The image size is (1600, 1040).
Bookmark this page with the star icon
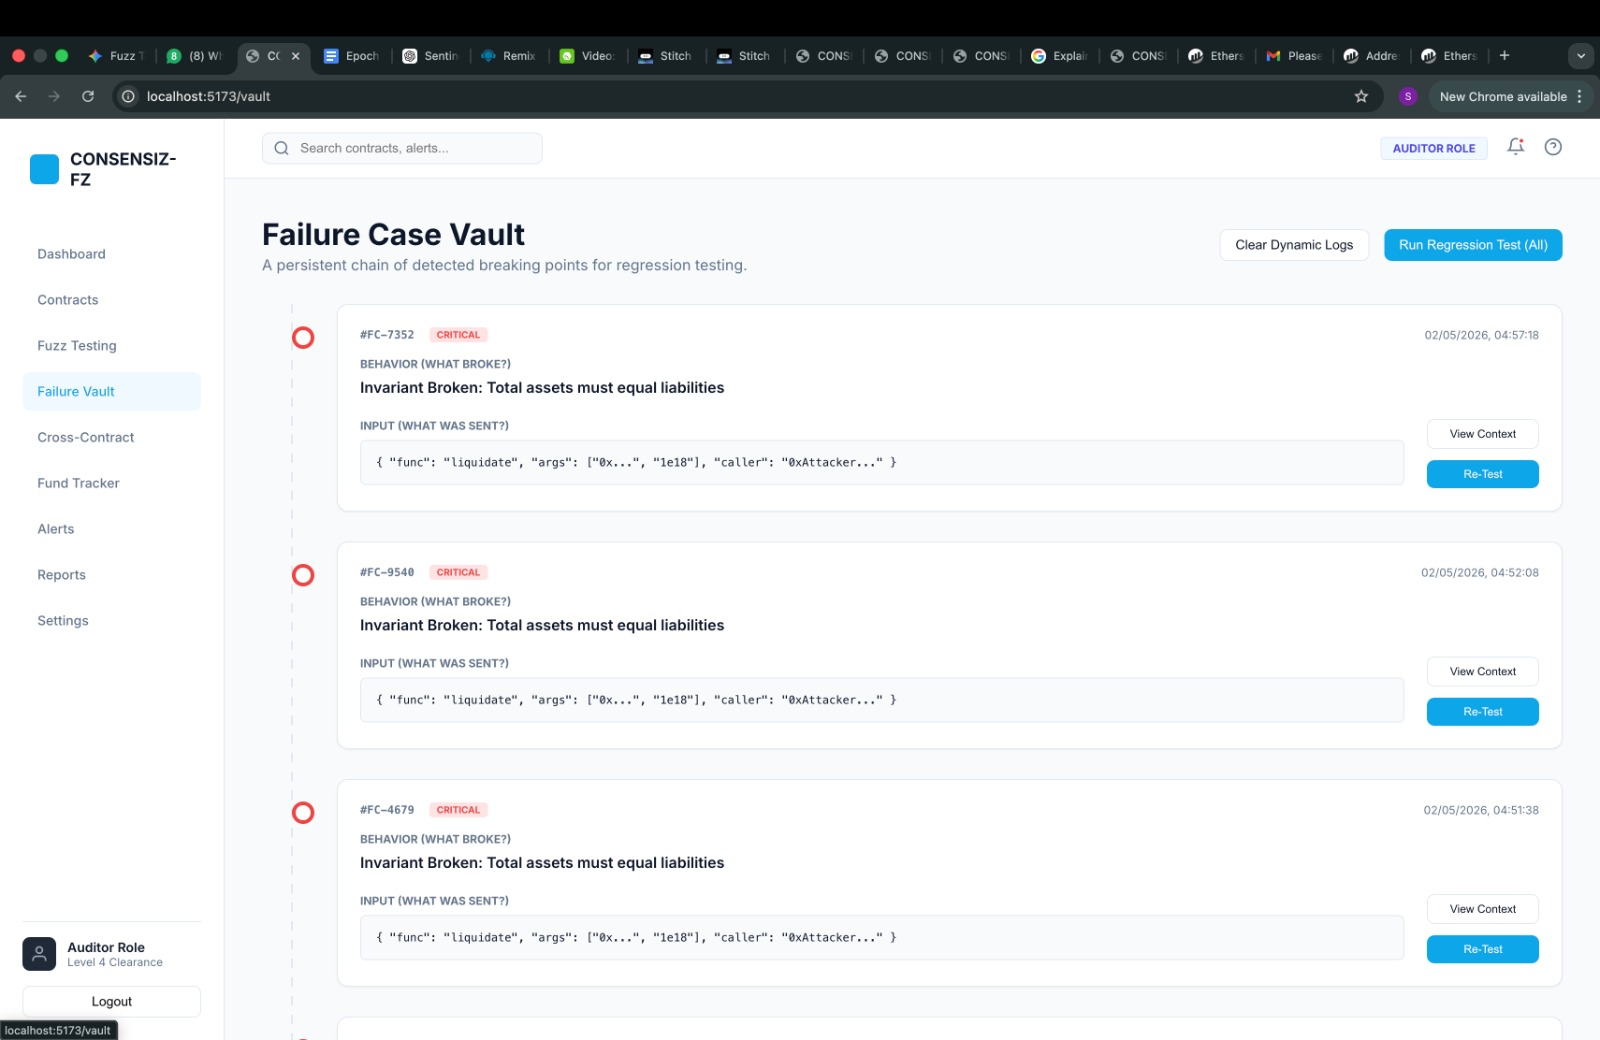[x=1361, y=96]
